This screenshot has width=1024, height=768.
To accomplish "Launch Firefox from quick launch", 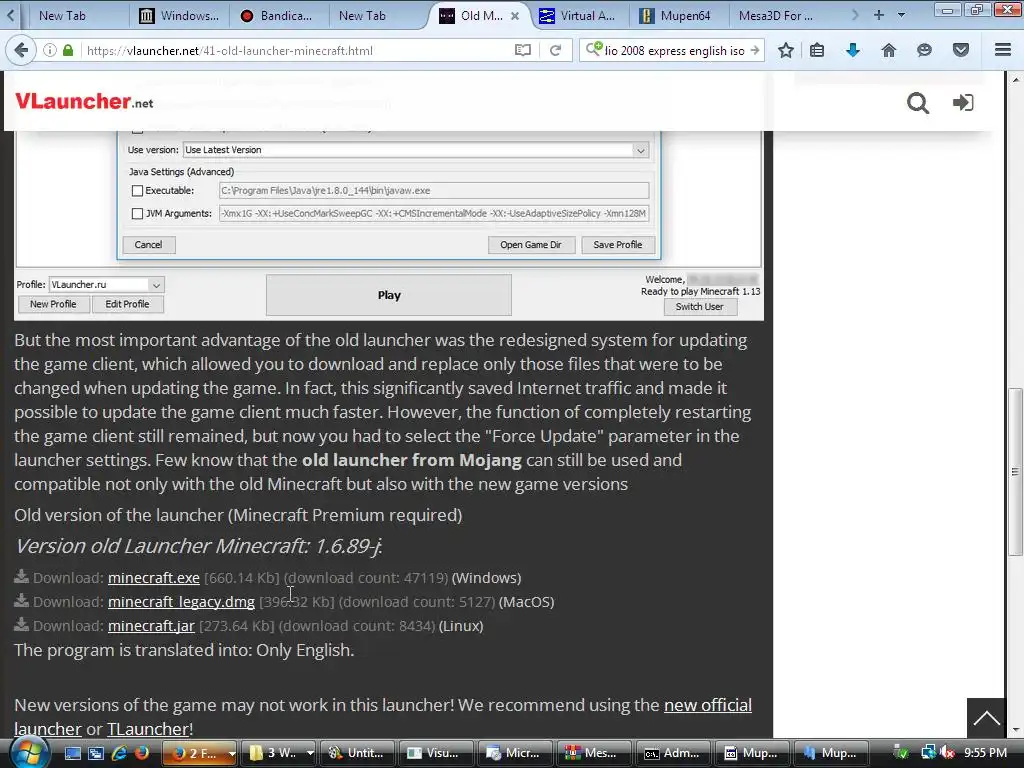I will 141,753.
